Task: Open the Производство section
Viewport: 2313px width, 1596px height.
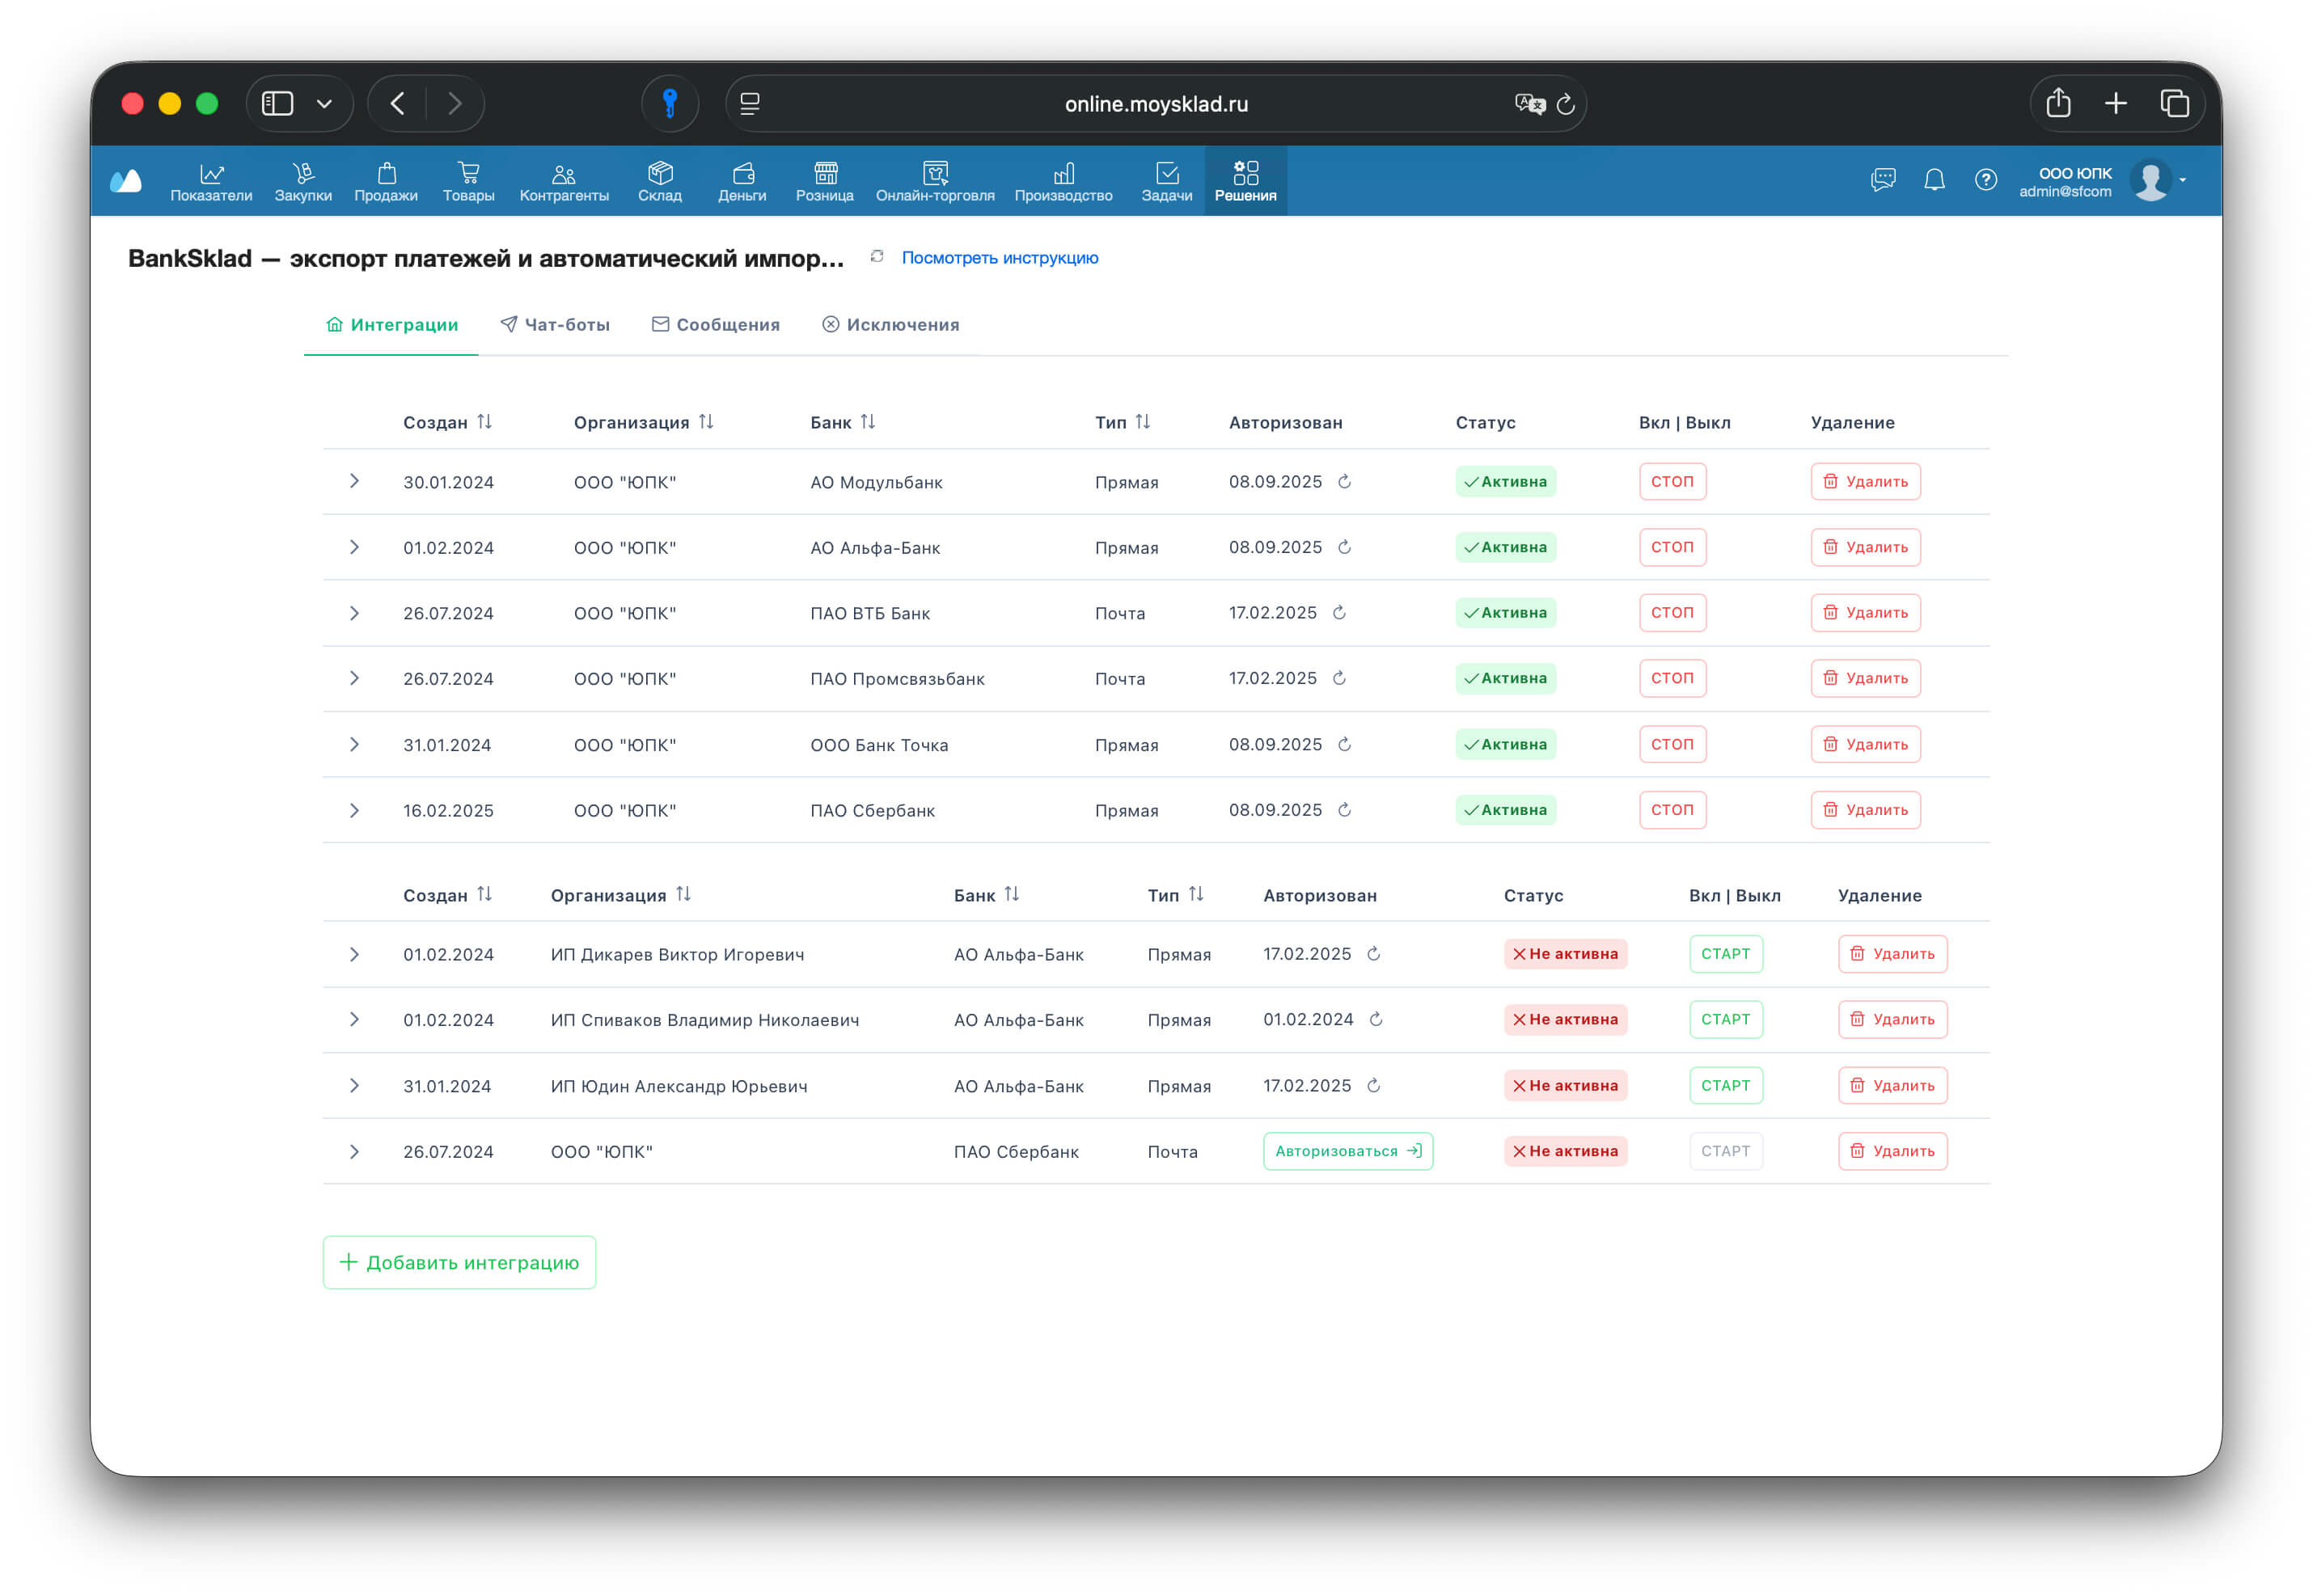Action: pos(1063,182)
